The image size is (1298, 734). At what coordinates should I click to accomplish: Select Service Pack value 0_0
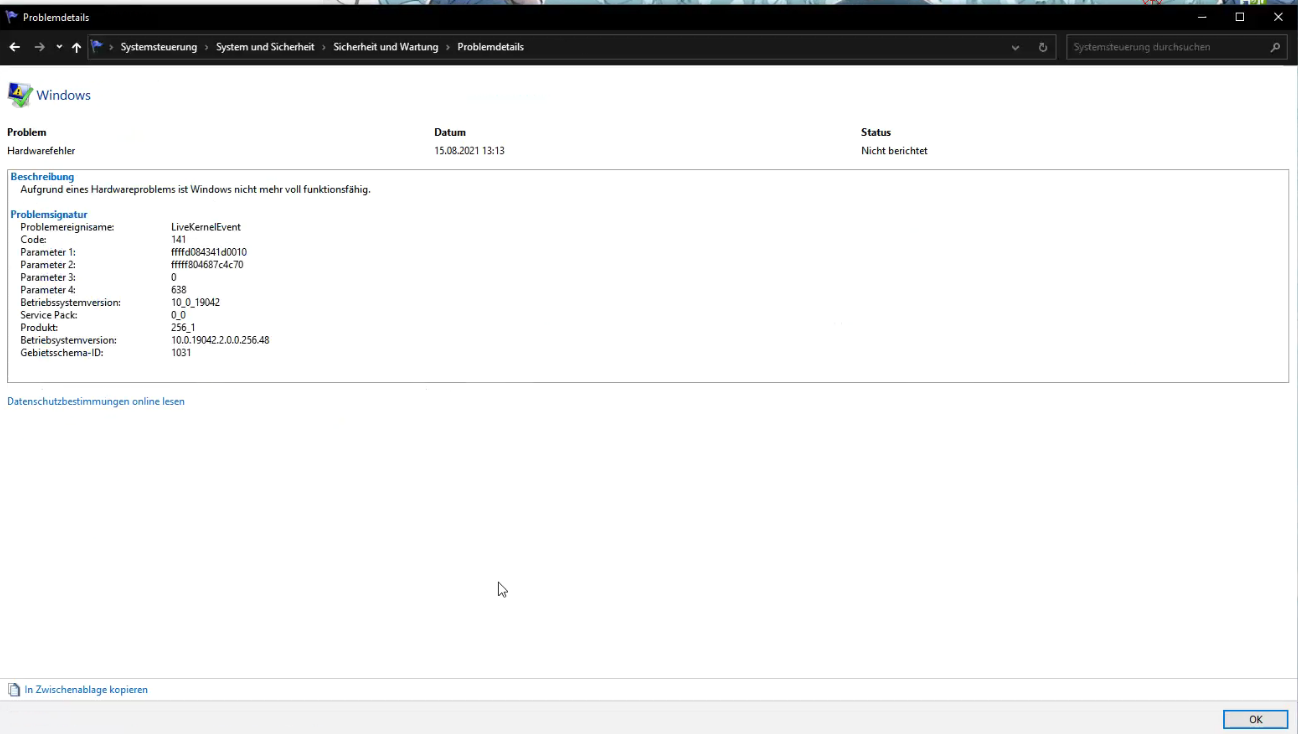click(x=178, y=315)
